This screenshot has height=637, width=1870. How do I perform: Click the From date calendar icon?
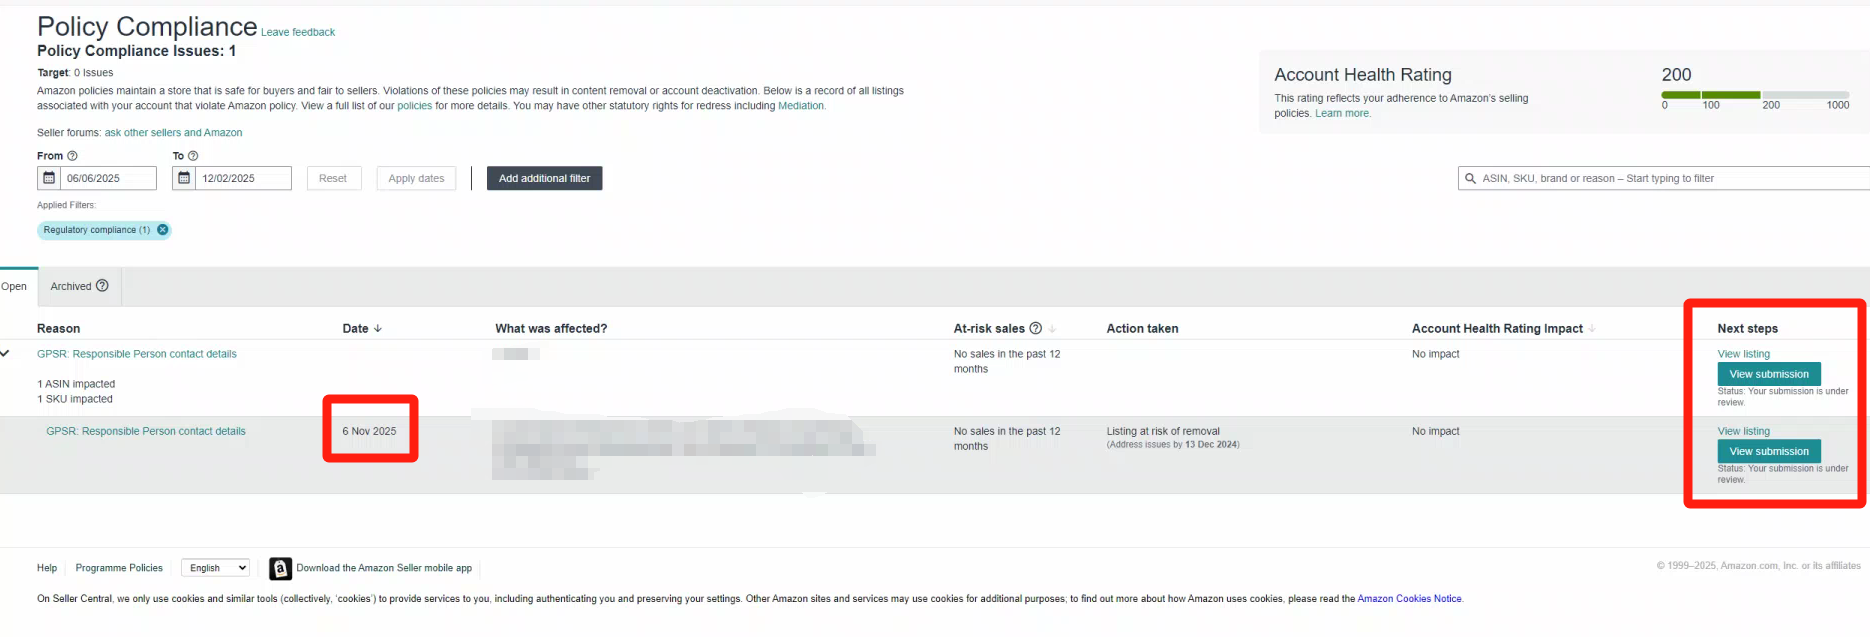[x=49, y=178]
